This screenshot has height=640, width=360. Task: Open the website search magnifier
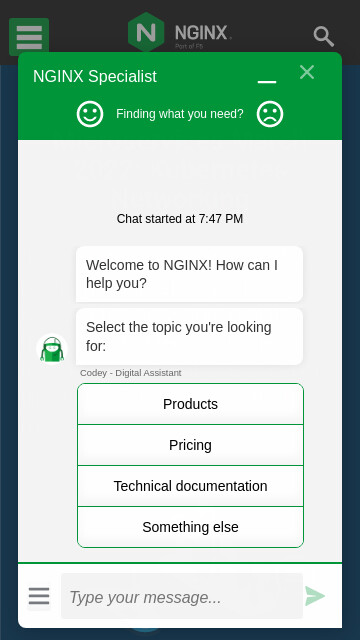(x=324, y=36)
